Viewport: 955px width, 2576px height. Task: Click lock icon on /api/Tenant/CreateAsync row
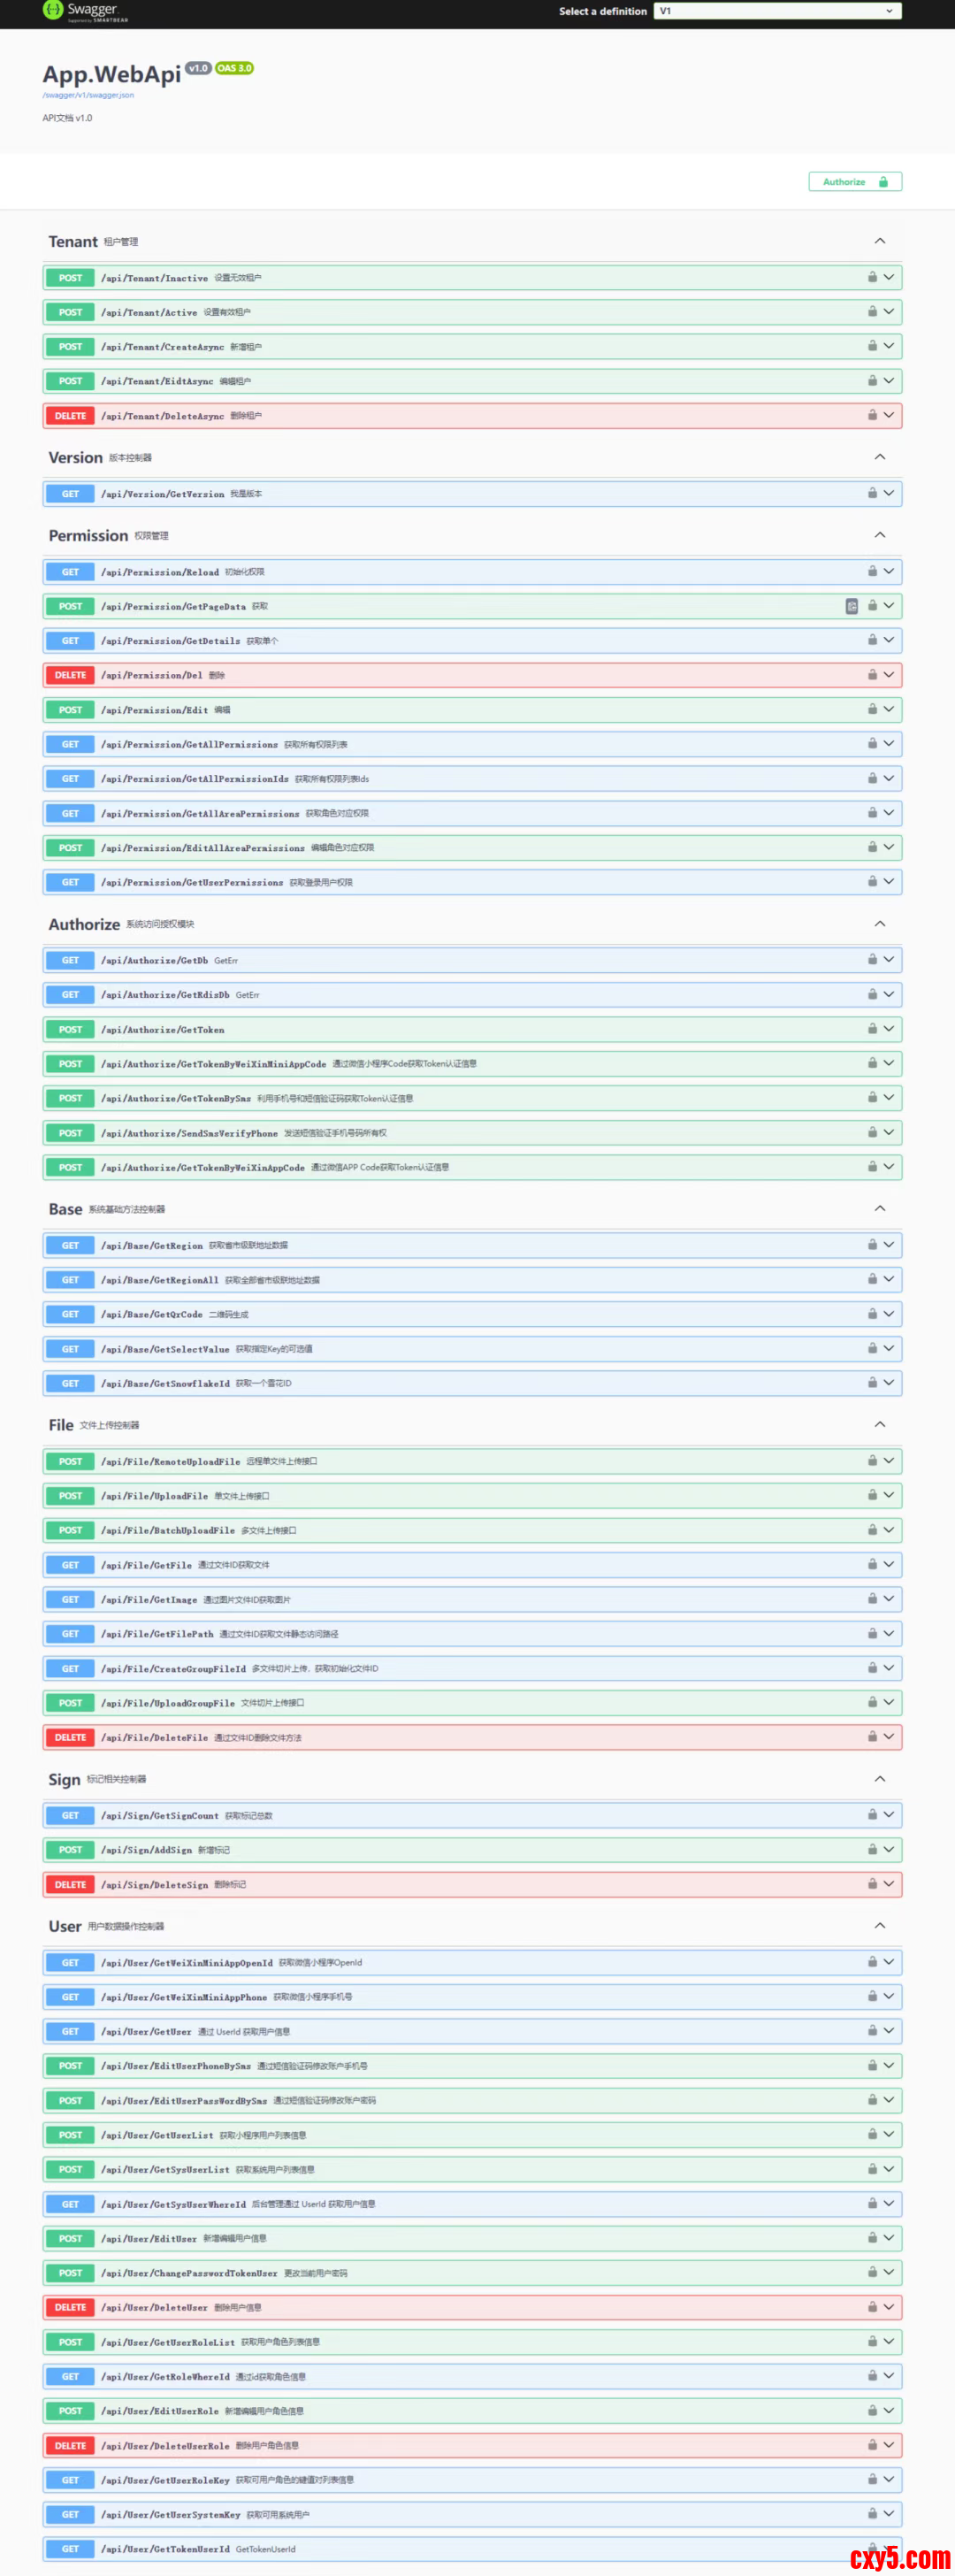[x=872, y=346]
